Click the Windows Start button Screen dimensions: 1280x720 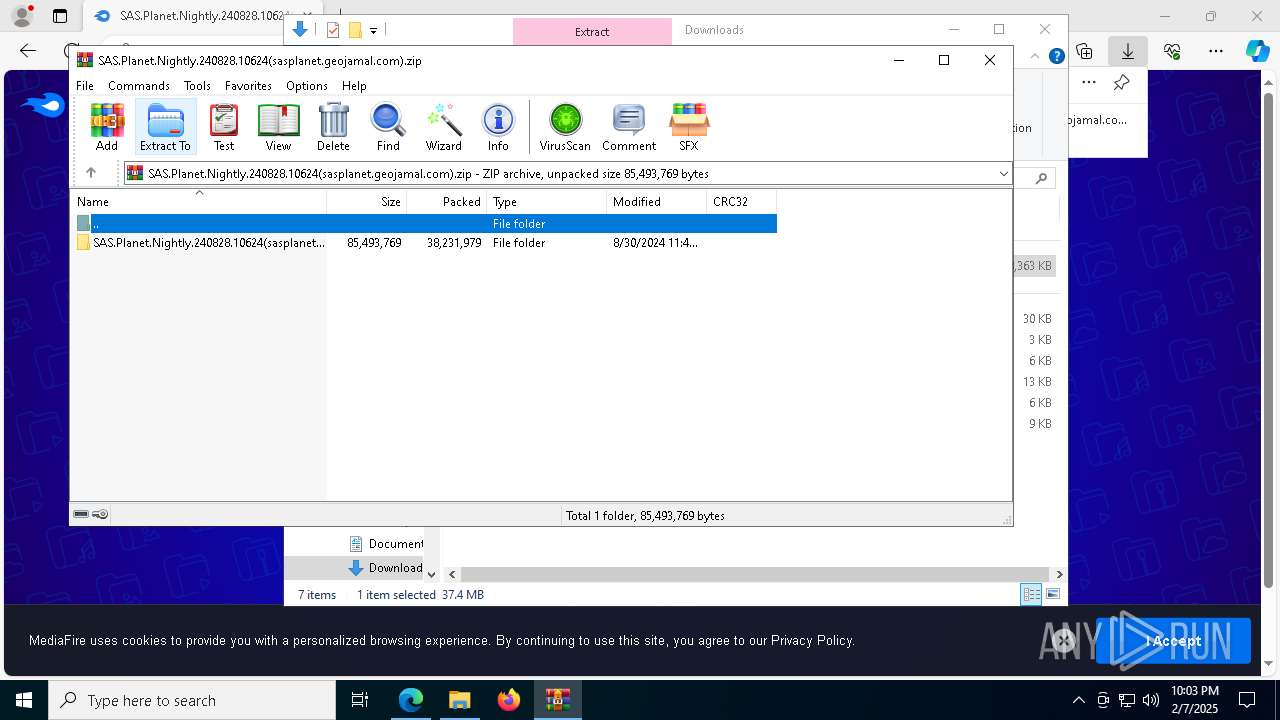click(24, 700)
